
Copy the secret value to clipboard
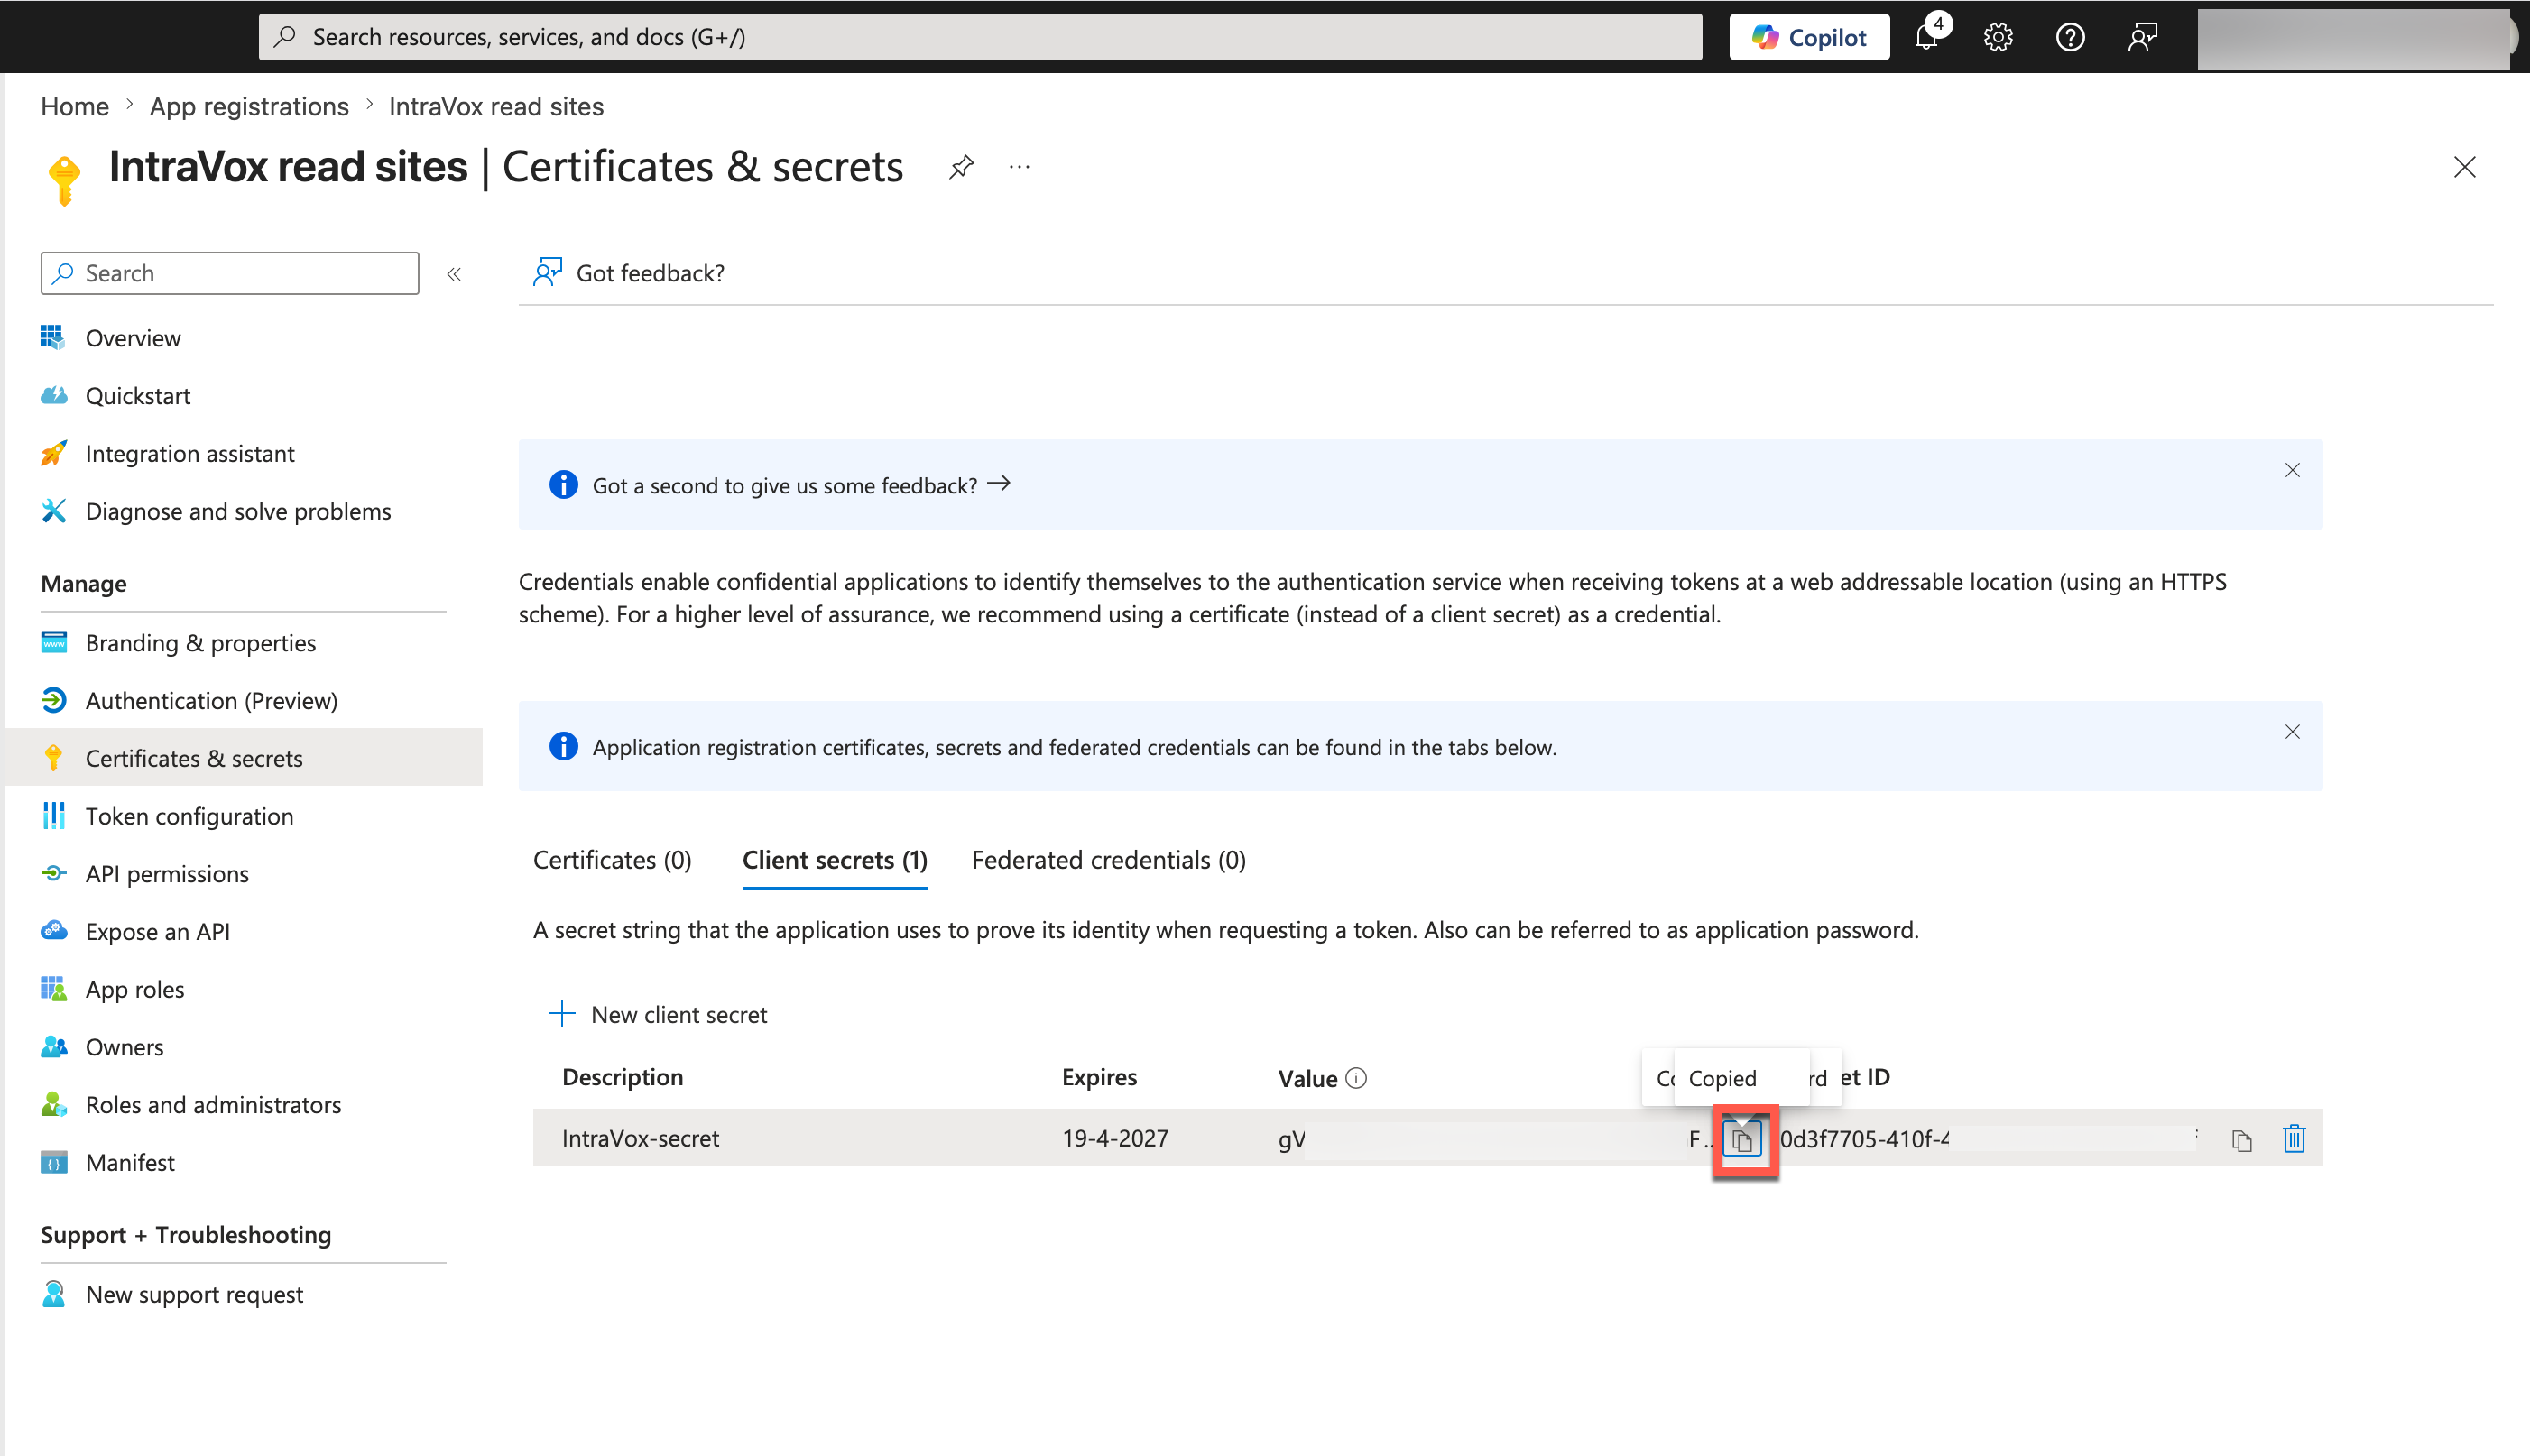click(1743, 1140)
